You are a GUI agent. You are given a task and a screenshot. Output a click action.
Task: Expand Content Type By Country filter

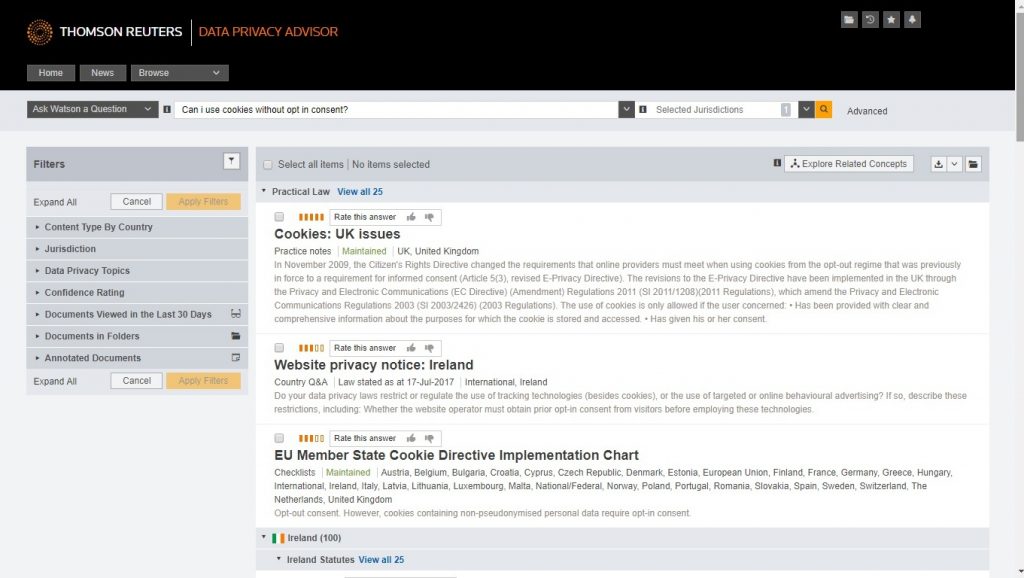137,227
